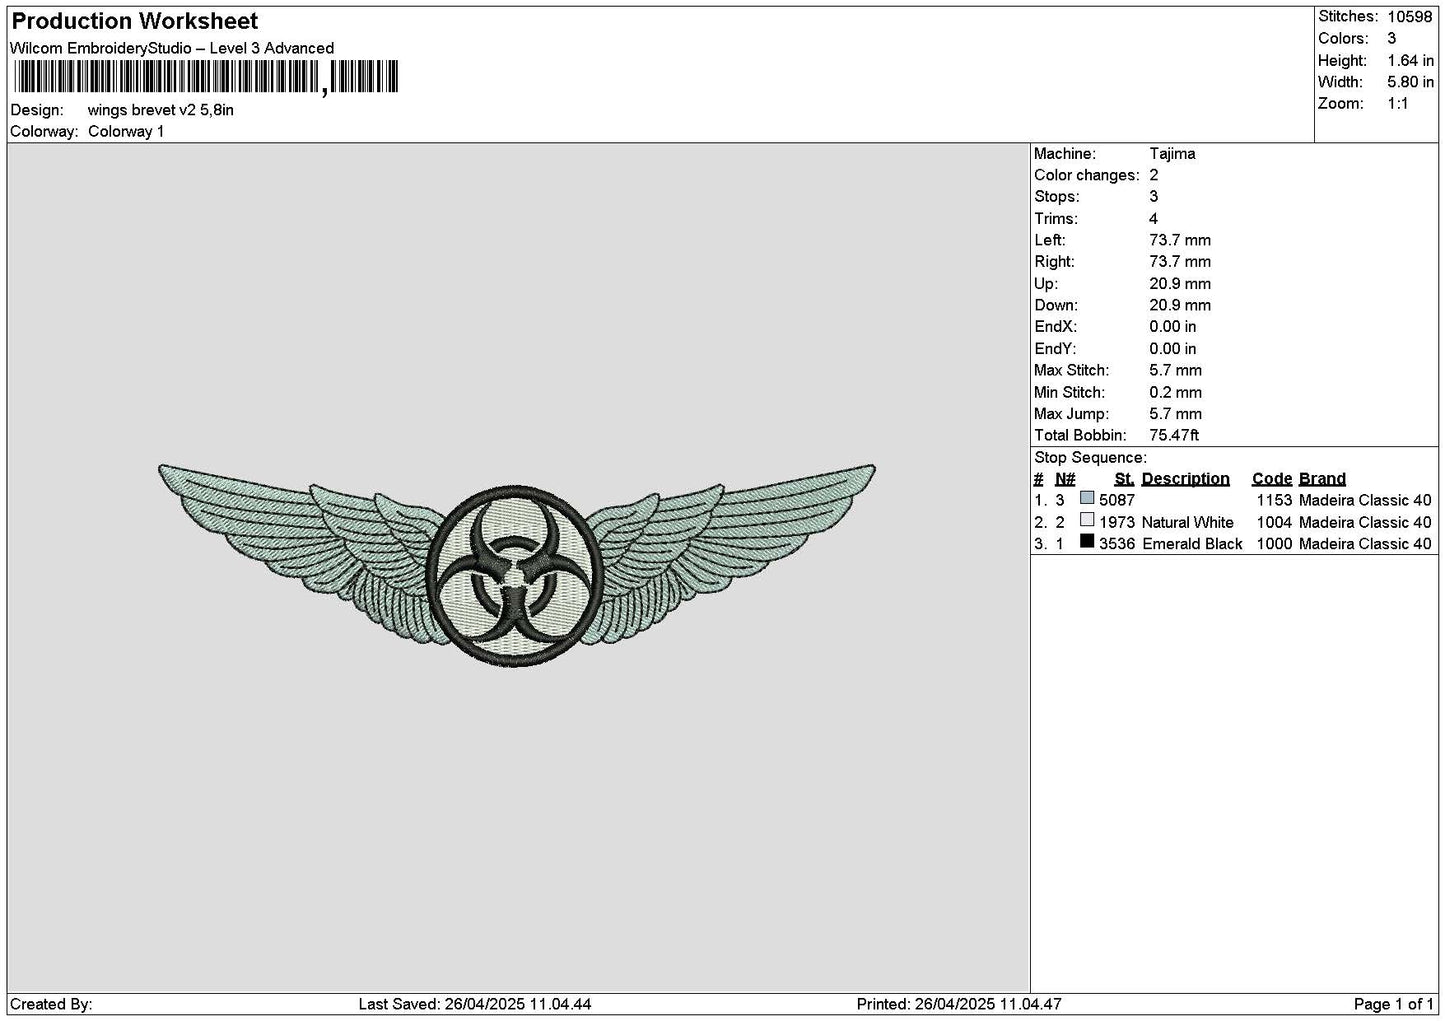The image size is (1445, 1021).
Task: Click the 5087 thread color swatch
Action: pos(1087,498)
